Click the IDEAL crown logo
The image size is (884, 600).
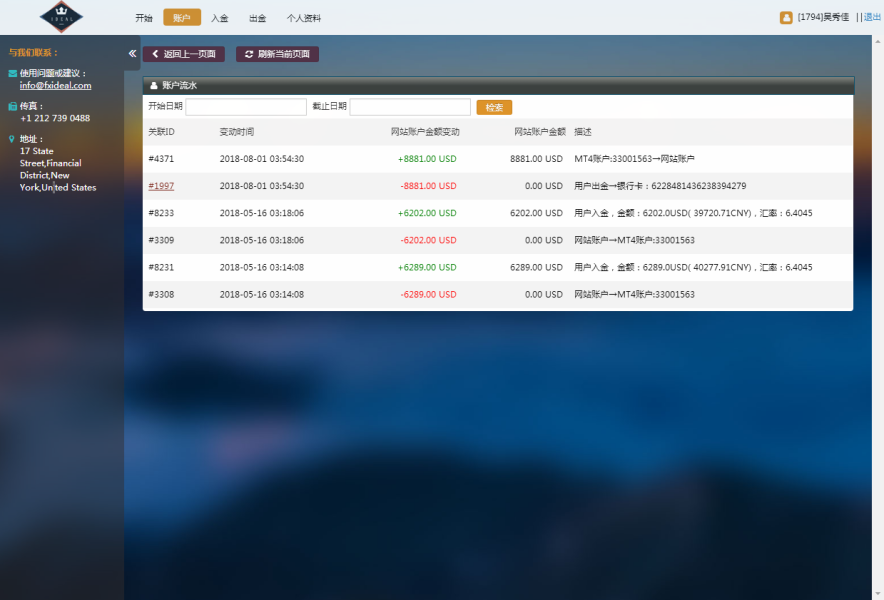pyautogui.click(x=62, y=17)
